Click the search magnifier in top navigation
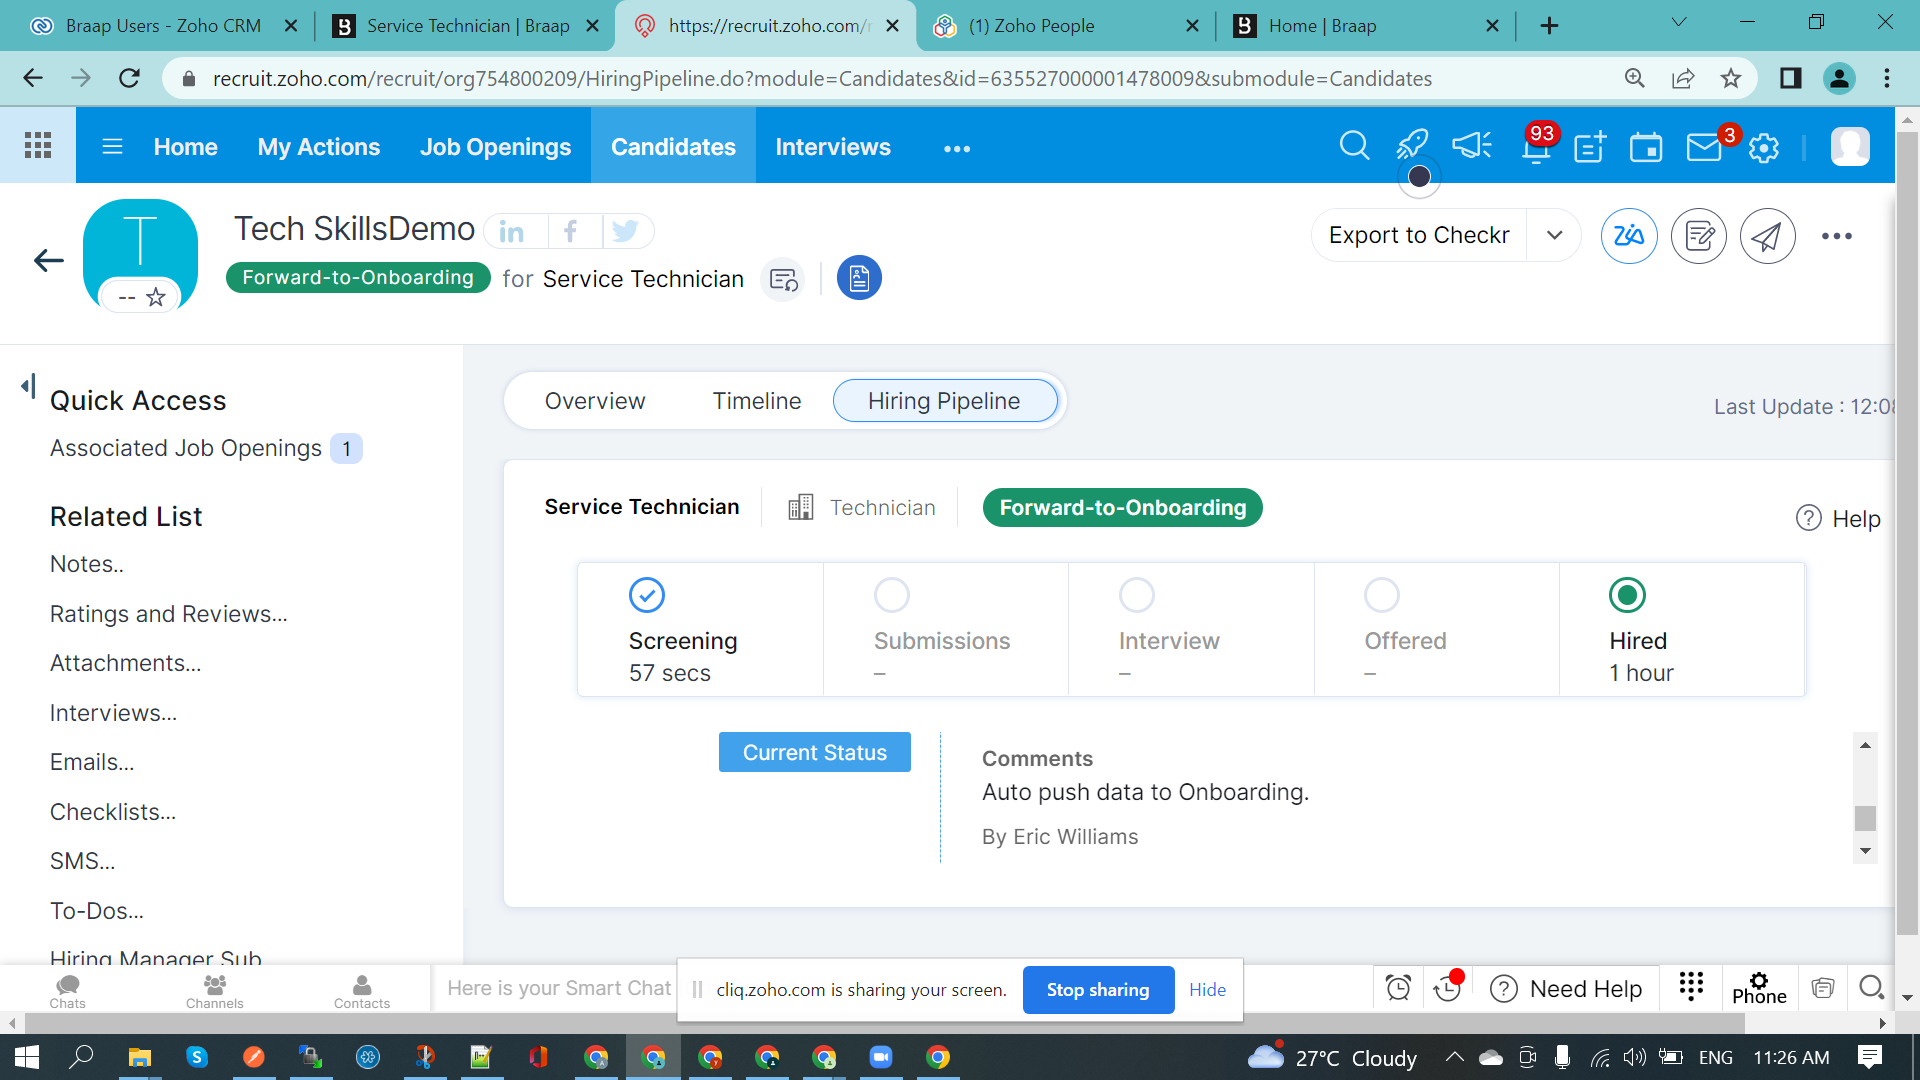 click(x=1354, y=146)
